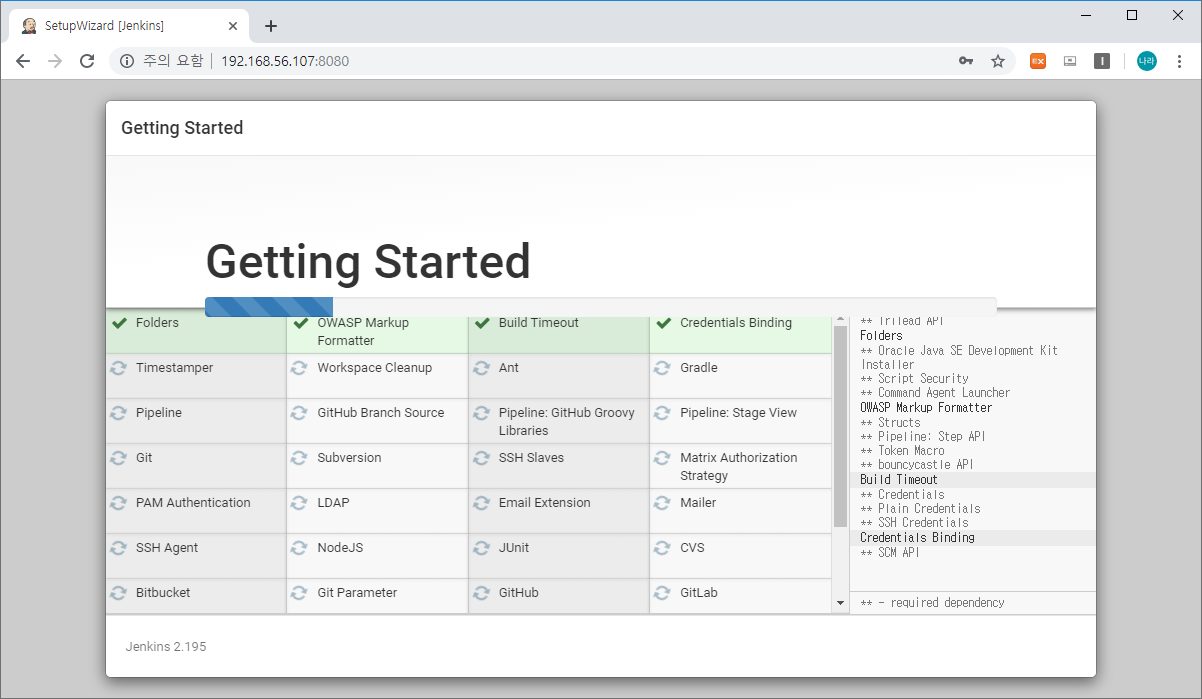Click the sync icon beside Pipeline: Stage View

point(663,413)
